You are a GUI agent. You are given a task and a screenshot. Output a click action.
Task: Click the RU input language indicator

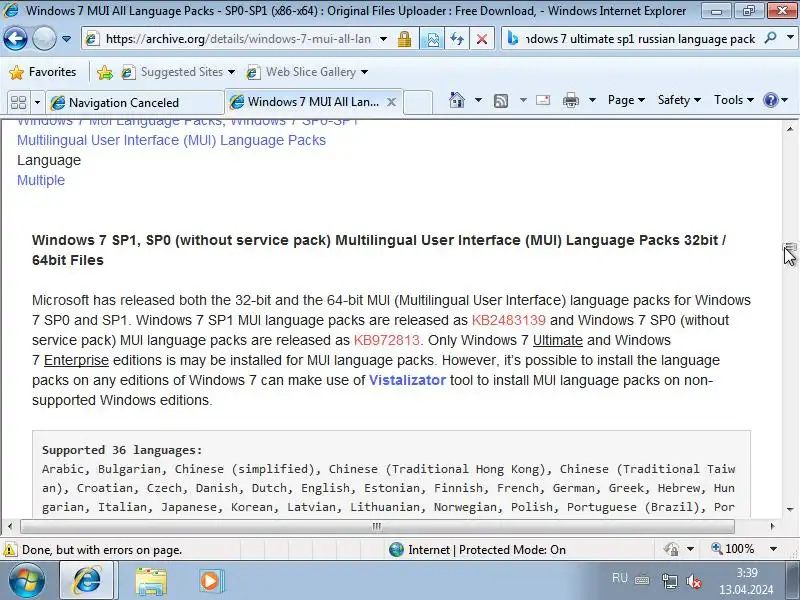(619, 578)
